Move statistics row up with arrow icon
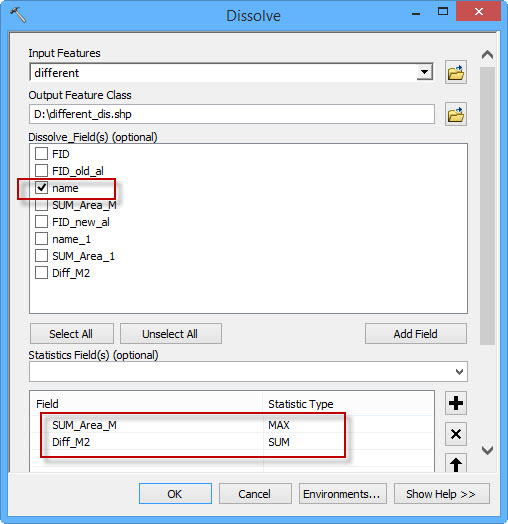 [456, 464]
